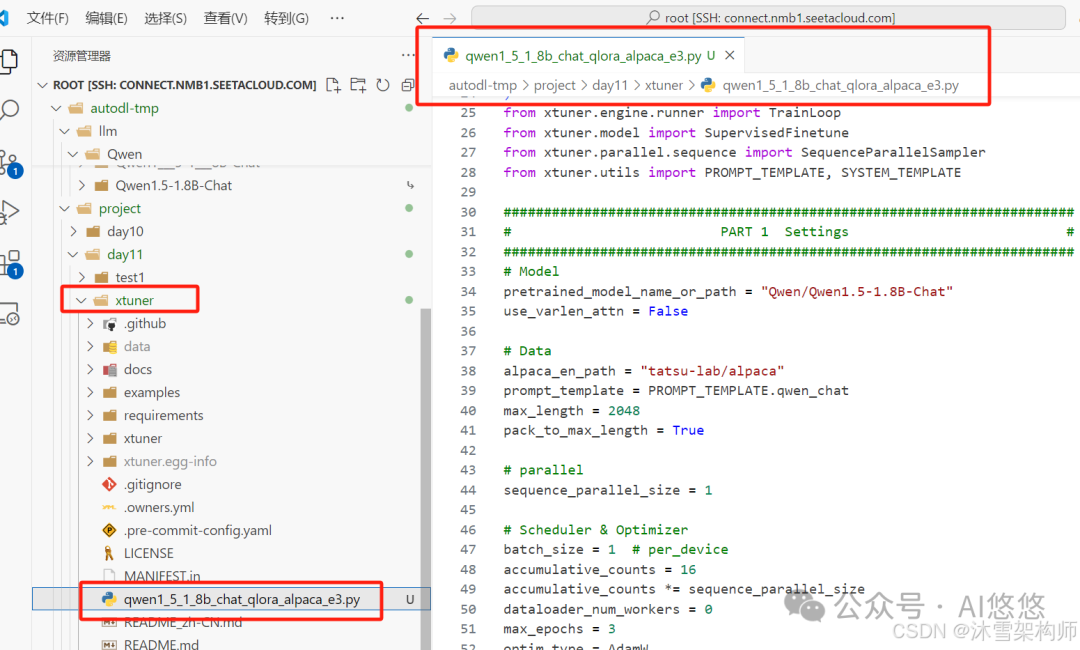Open Source Control view with badge

point(9,161)
